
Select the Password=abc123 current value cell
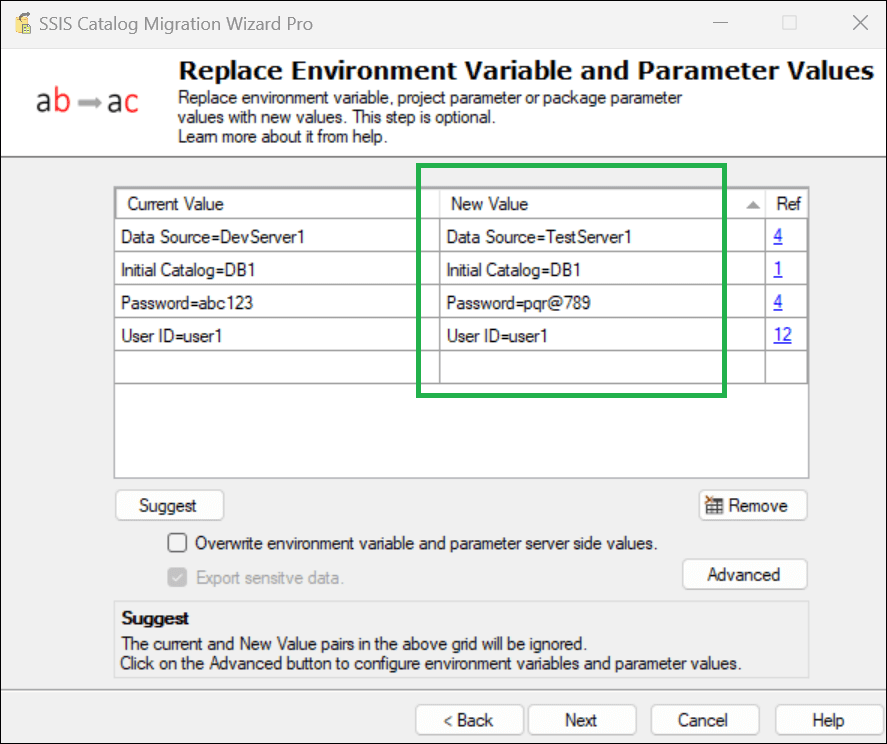point(277,302)
